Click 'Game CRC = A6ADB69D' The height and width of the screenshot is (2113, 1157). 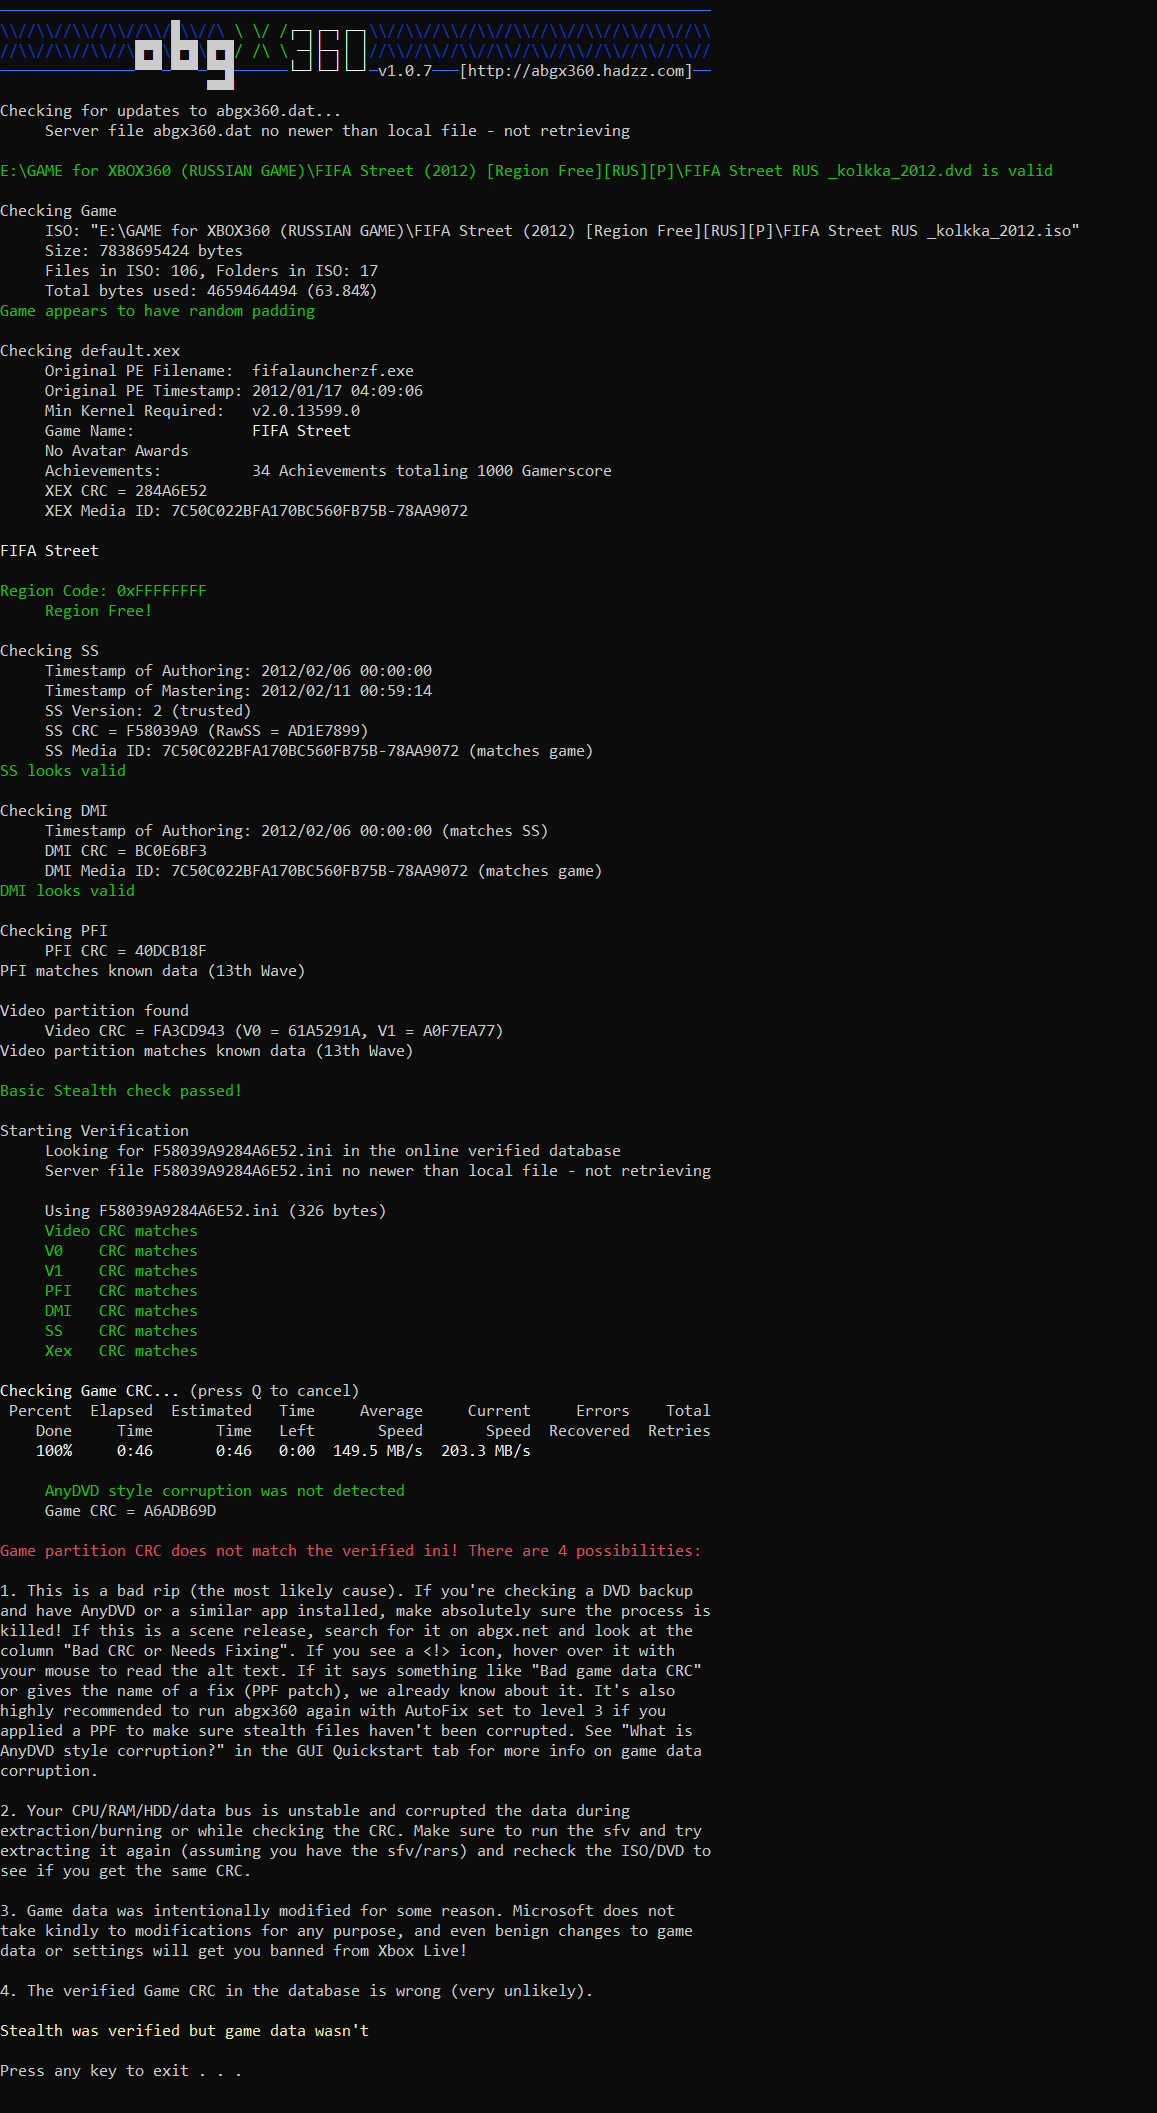point(130,1511)
